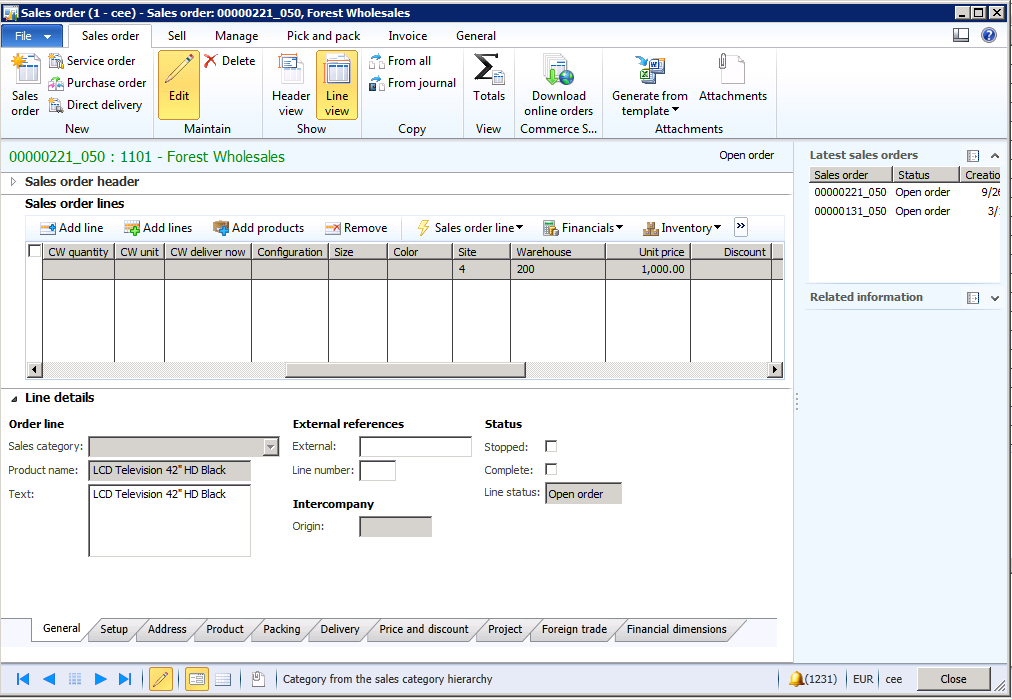Check the Complete status checkbox
The height and width of the screenshot is (700, 1012).
[551, 470]
